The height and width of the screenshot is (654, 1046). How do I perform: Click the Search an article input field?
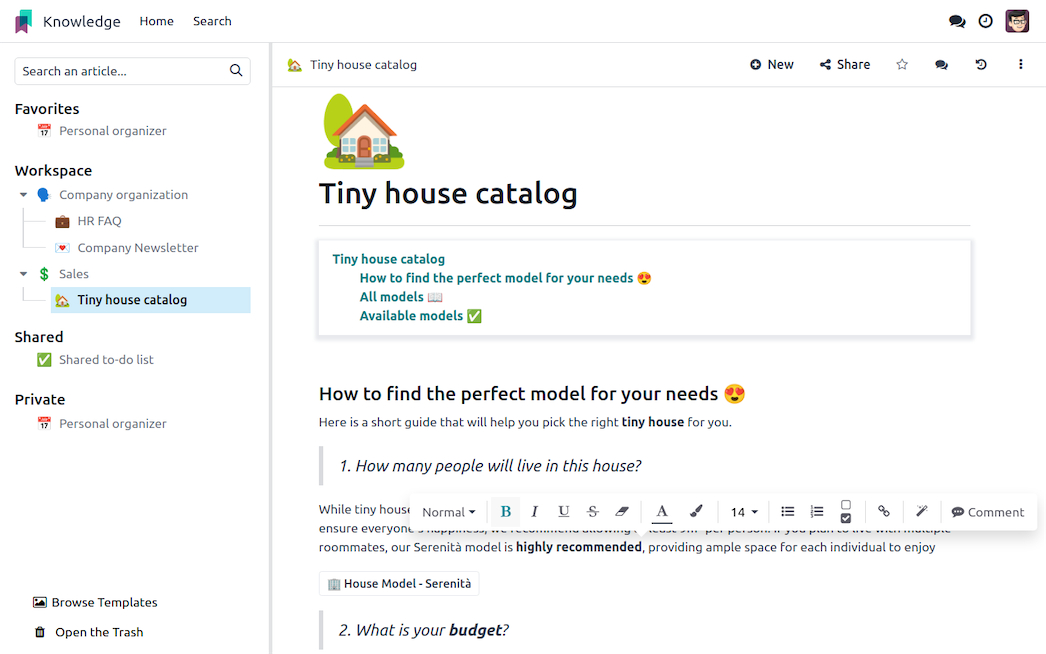point(120,71)
